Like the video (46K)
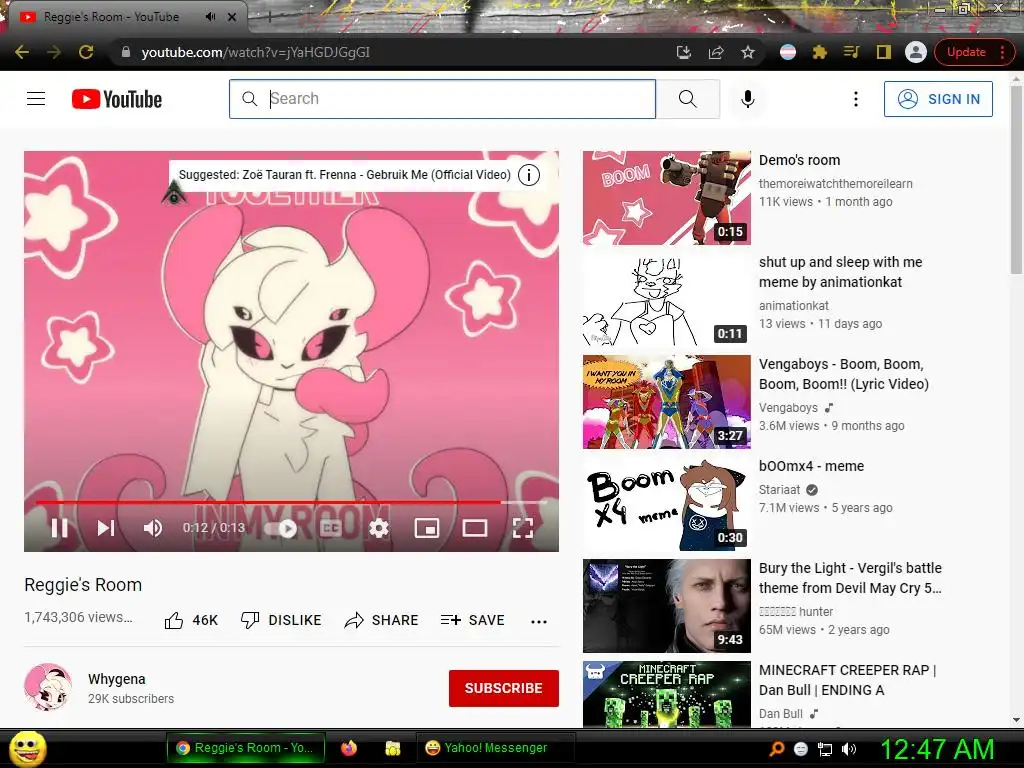 click(x=191, y=620)
